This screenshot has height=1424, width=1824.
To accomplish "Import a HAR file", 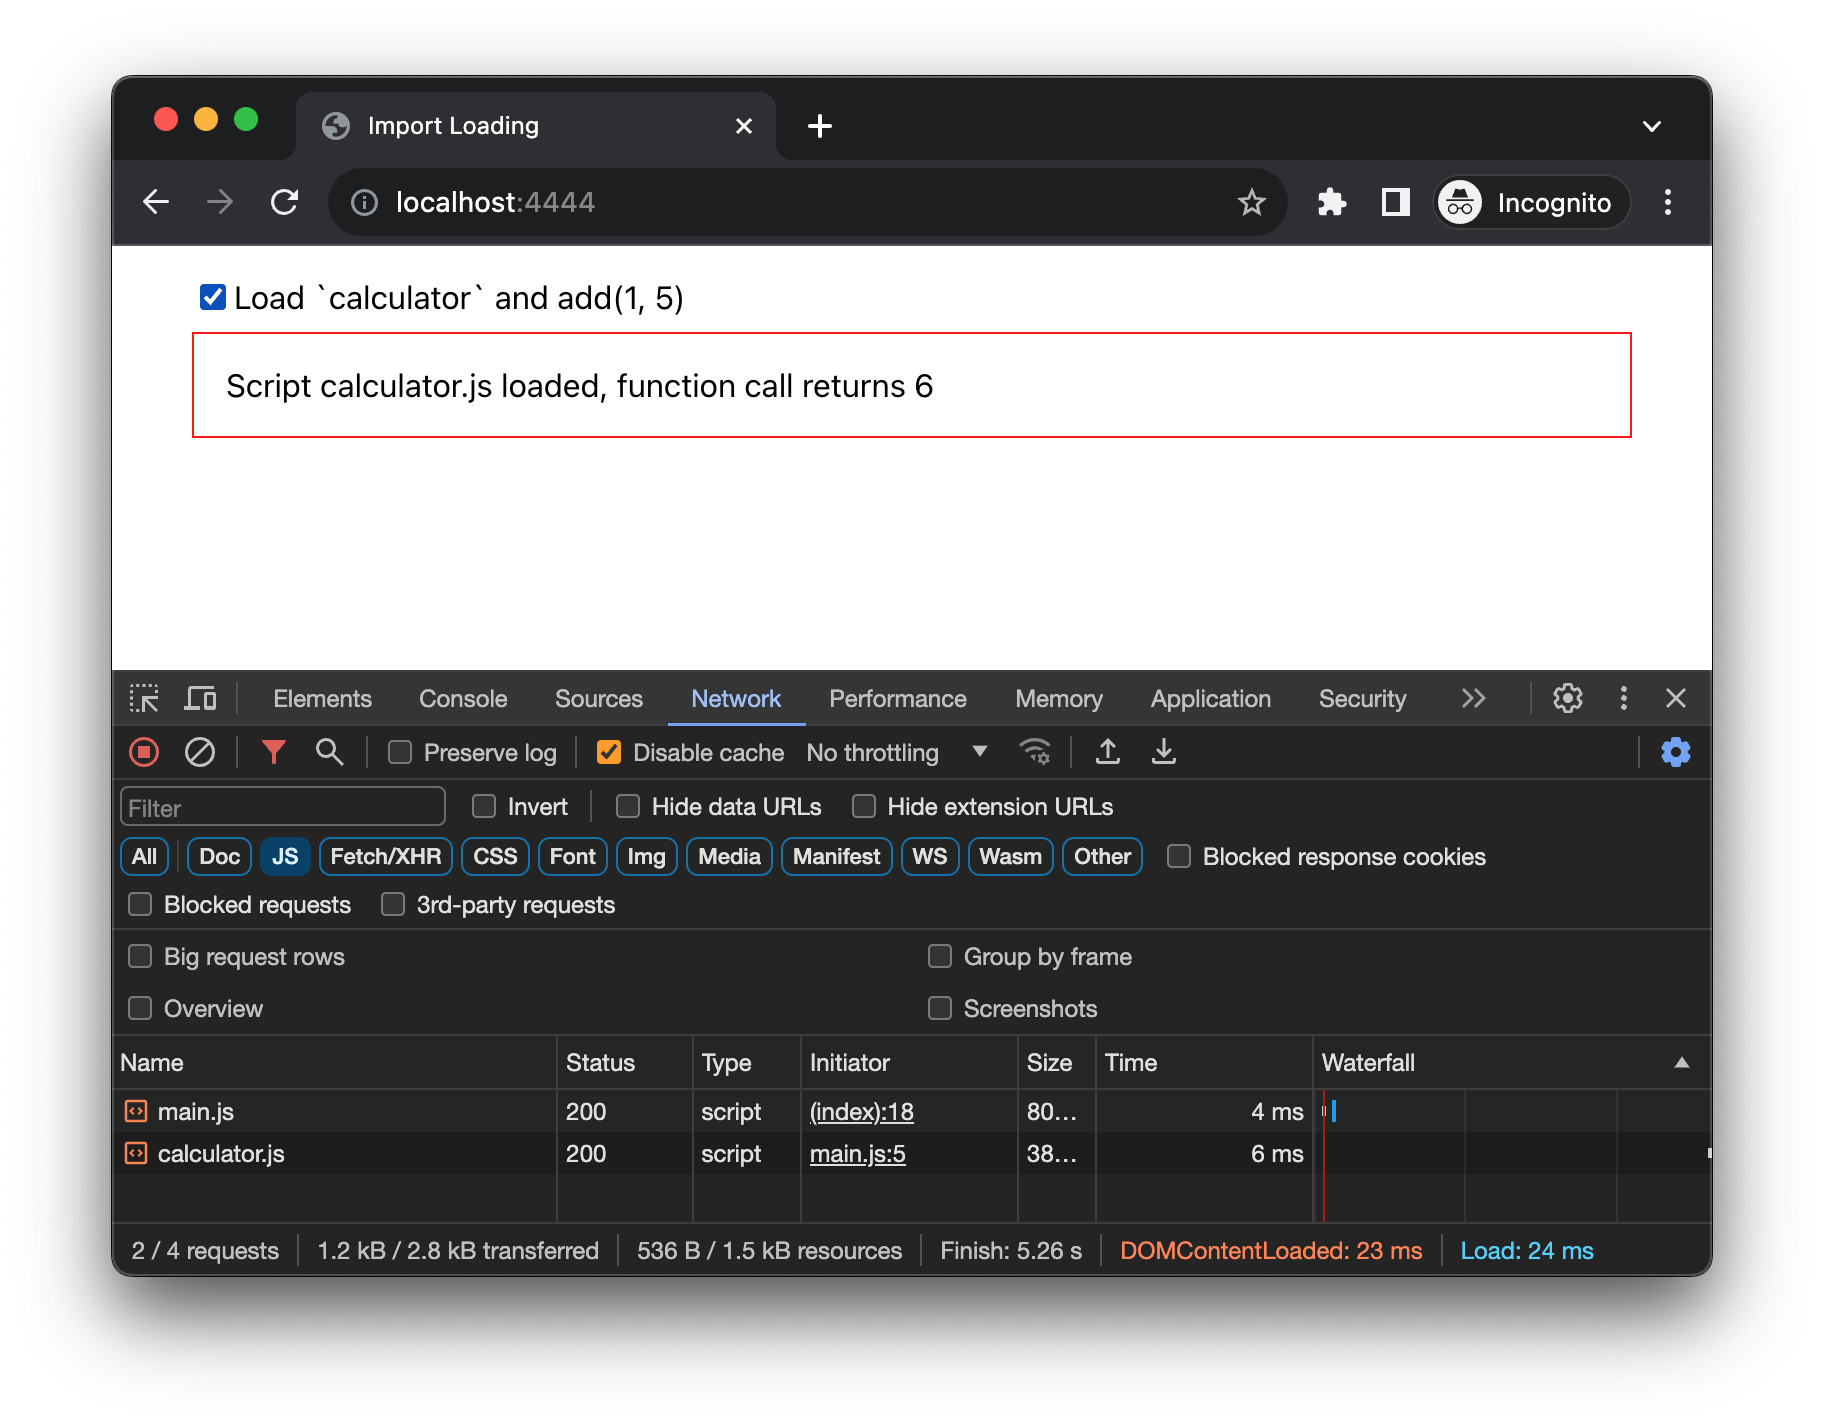I will pos(1108,752).
